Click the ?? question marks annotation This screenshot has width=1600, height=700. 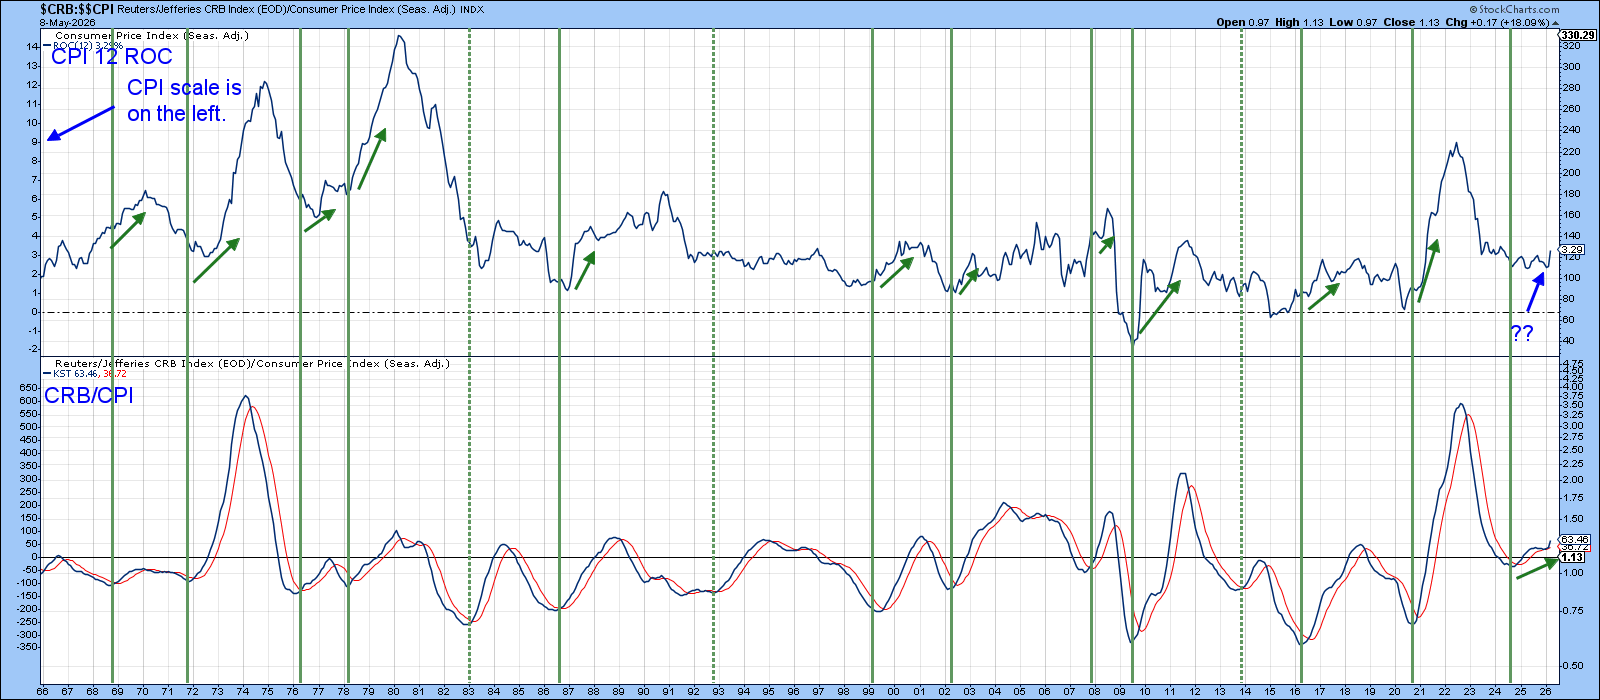[x=1521, y=334]
